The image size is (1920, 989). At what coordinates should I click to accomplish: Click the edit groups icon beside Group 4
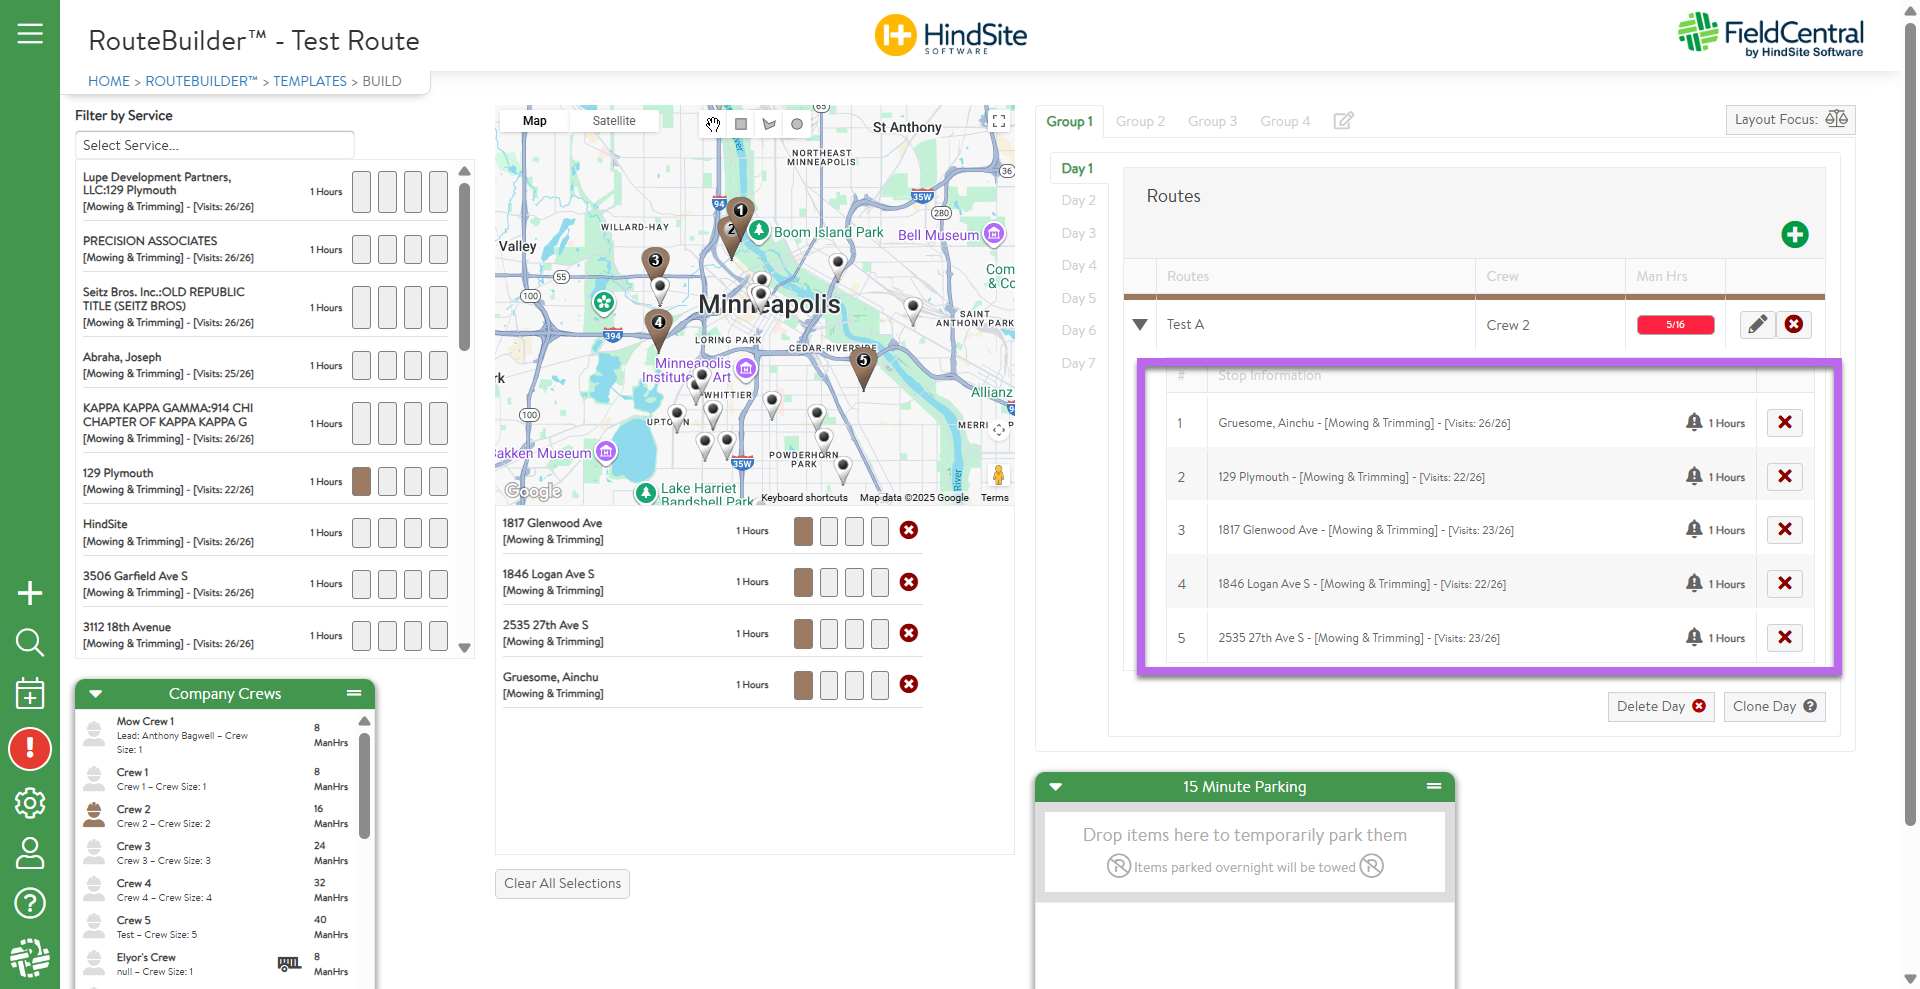pos(1343,121)
